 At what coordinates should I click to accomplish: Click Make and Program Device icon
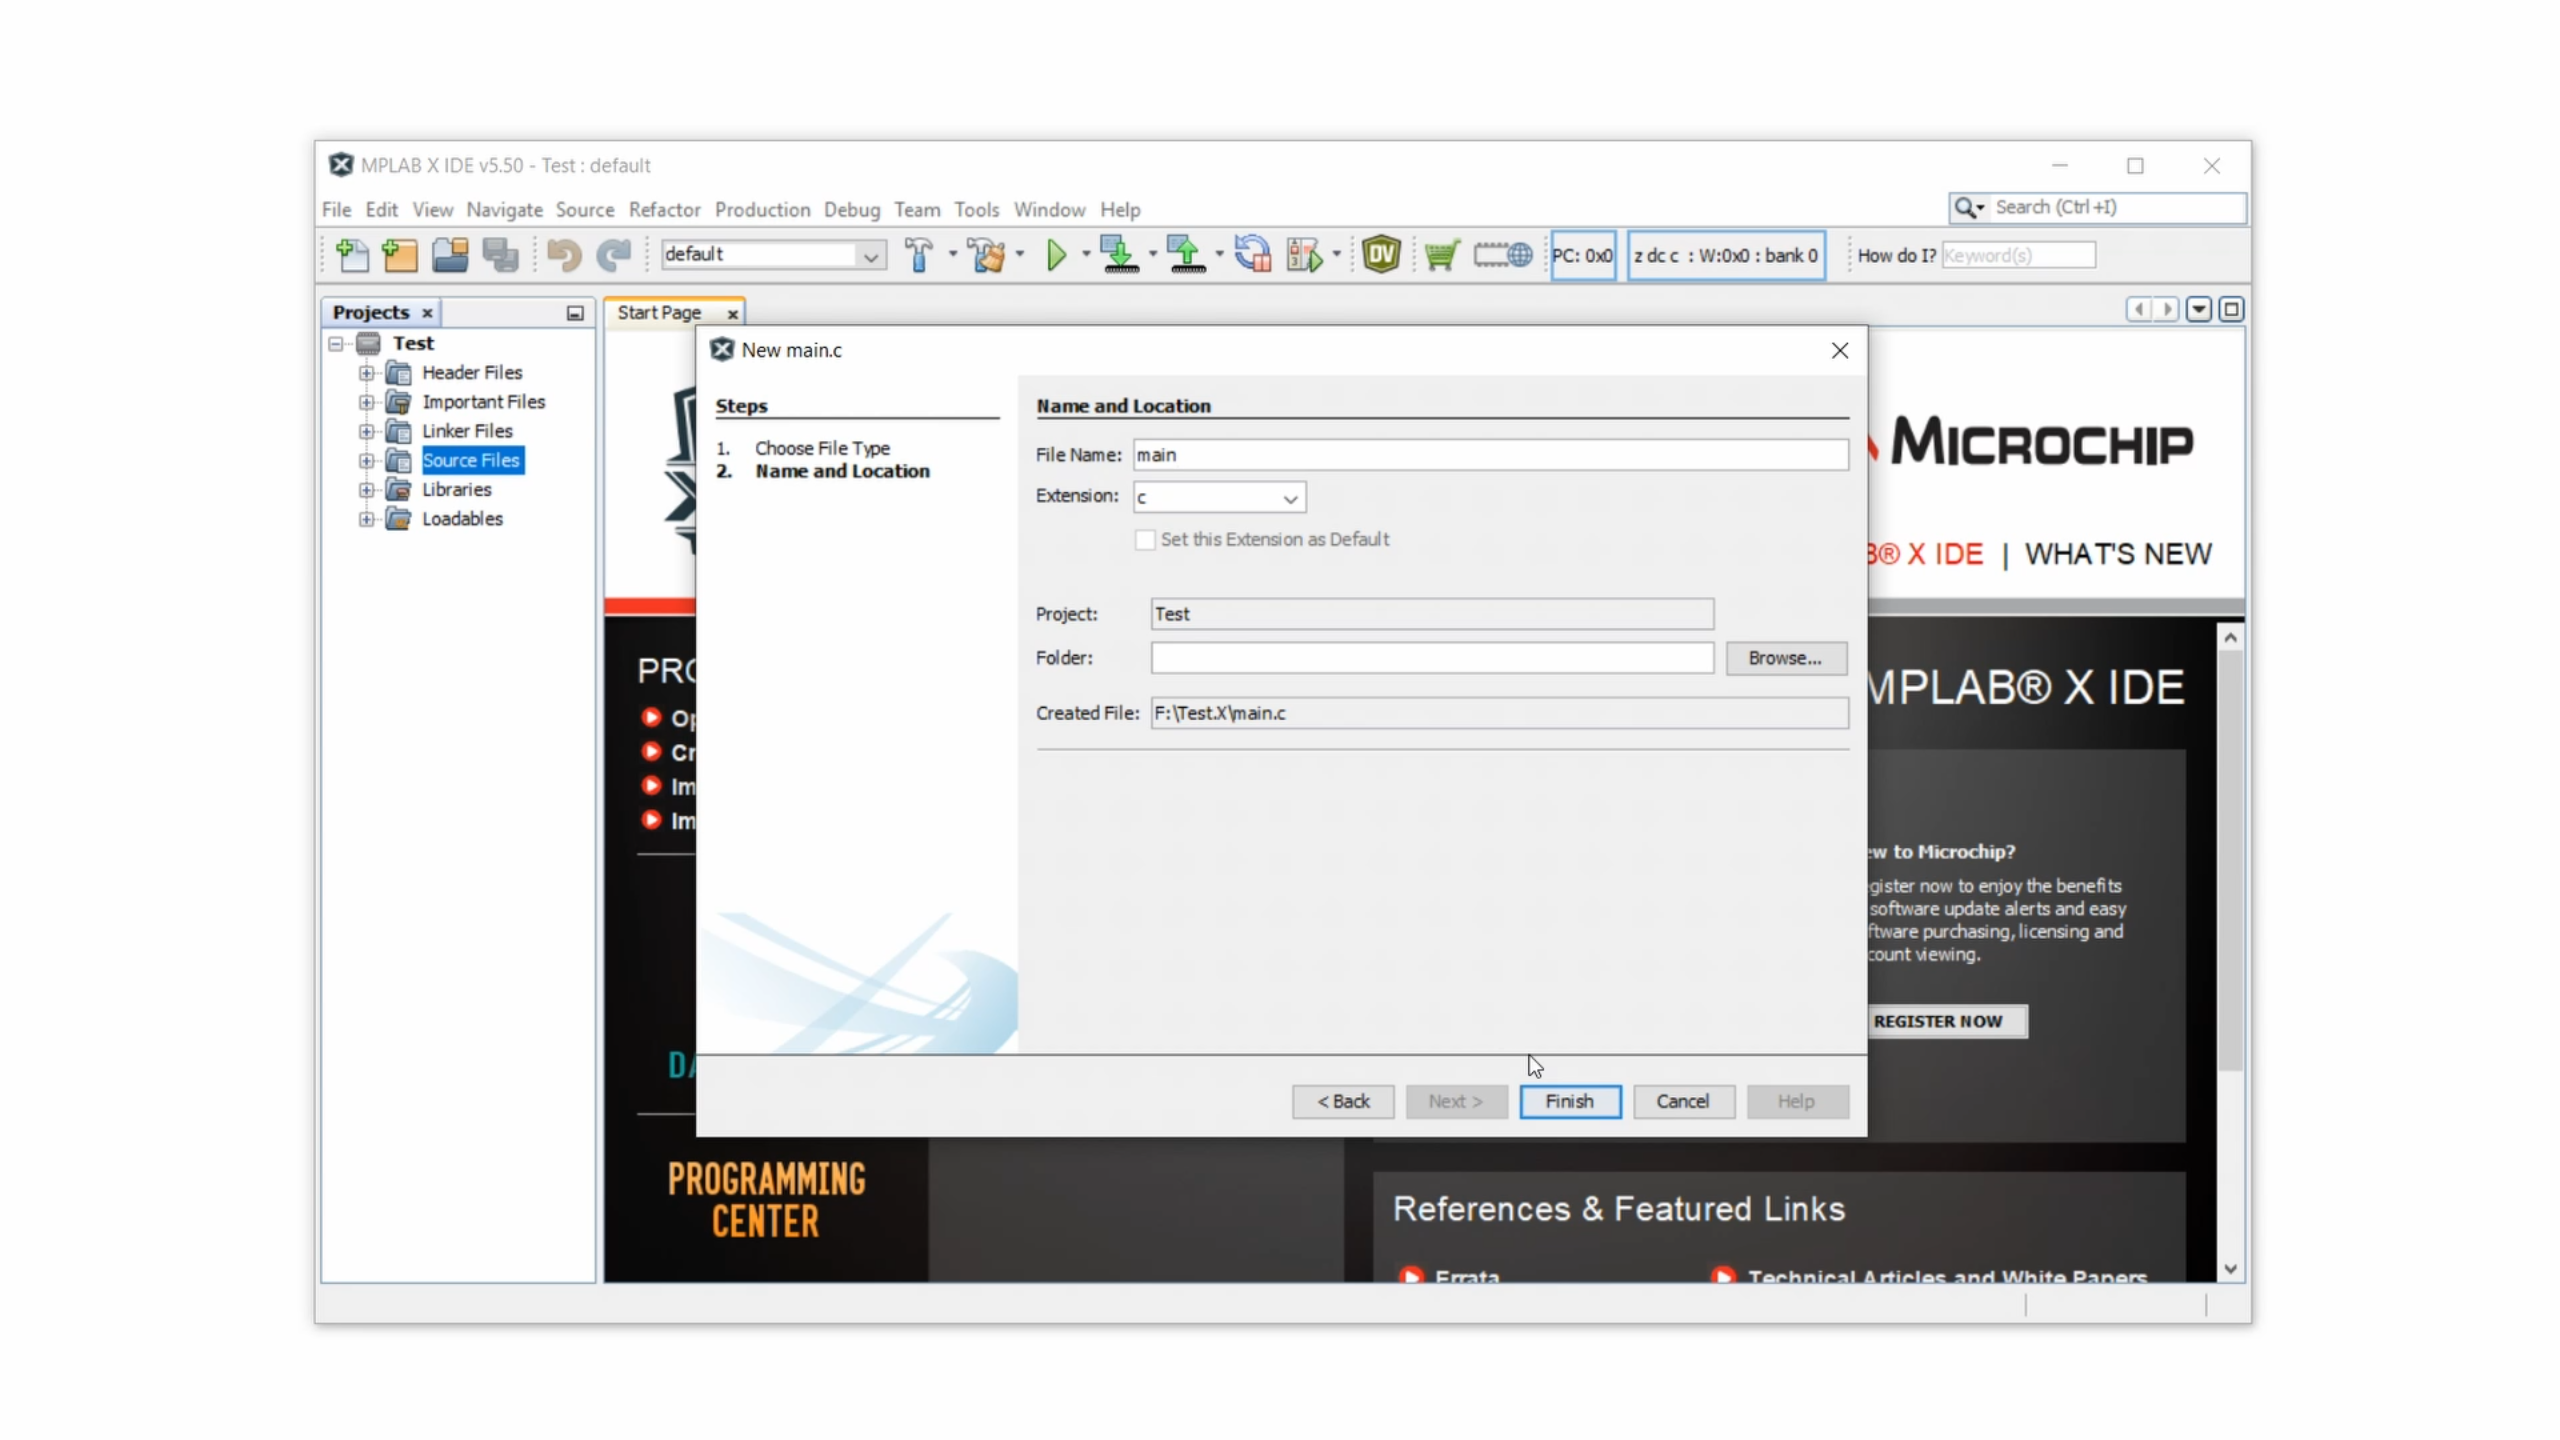pos(1118,255)
